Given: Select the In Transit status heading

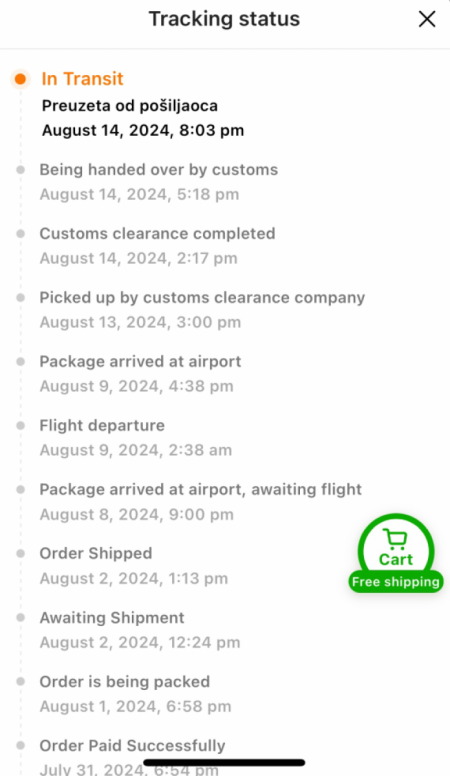Looking at the screenshot, I should 82,79.
